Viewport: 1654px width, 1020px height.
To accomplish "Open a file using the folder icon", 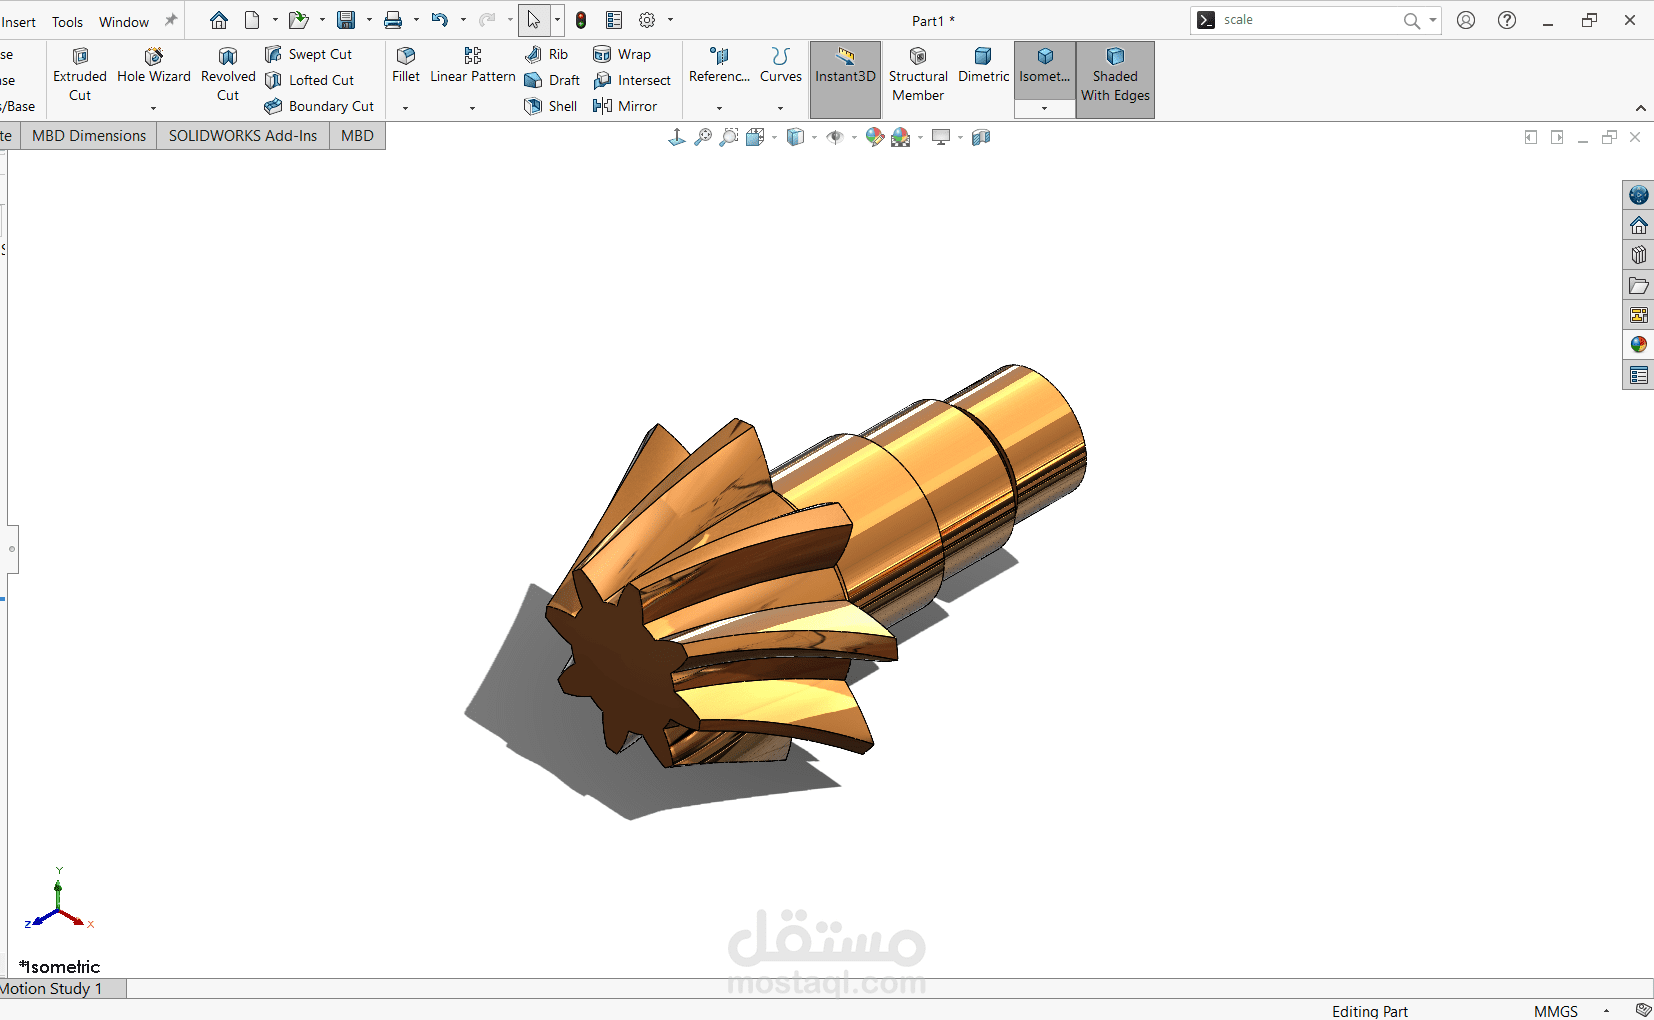I will [x=298, y=20].
